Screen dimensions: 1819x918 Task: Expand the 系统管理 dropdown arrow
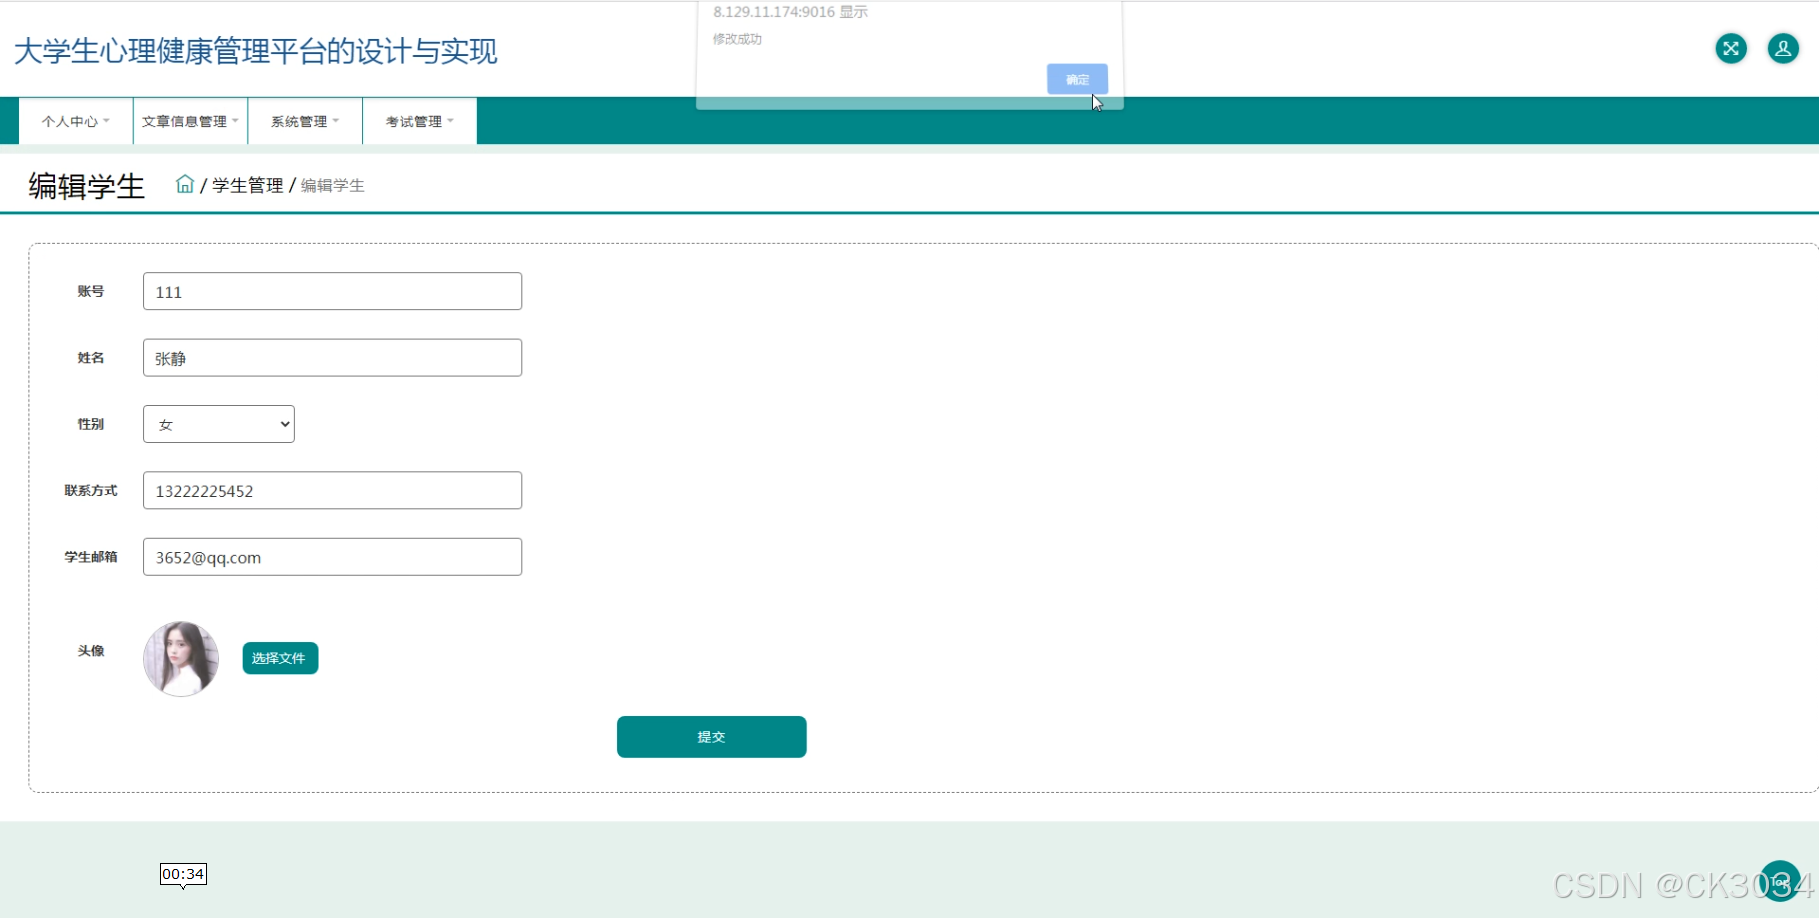tap(338, 121)
